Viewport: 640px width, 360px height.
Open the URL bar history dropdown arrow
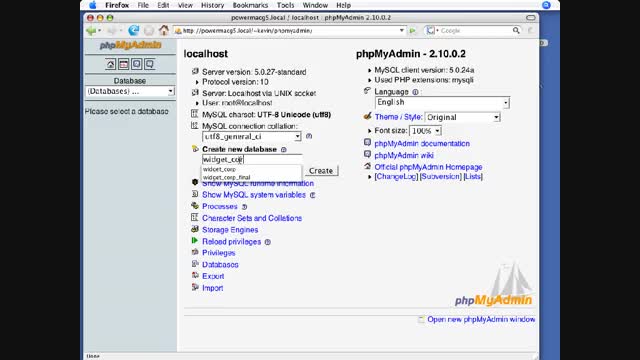[x=402, y=31]
